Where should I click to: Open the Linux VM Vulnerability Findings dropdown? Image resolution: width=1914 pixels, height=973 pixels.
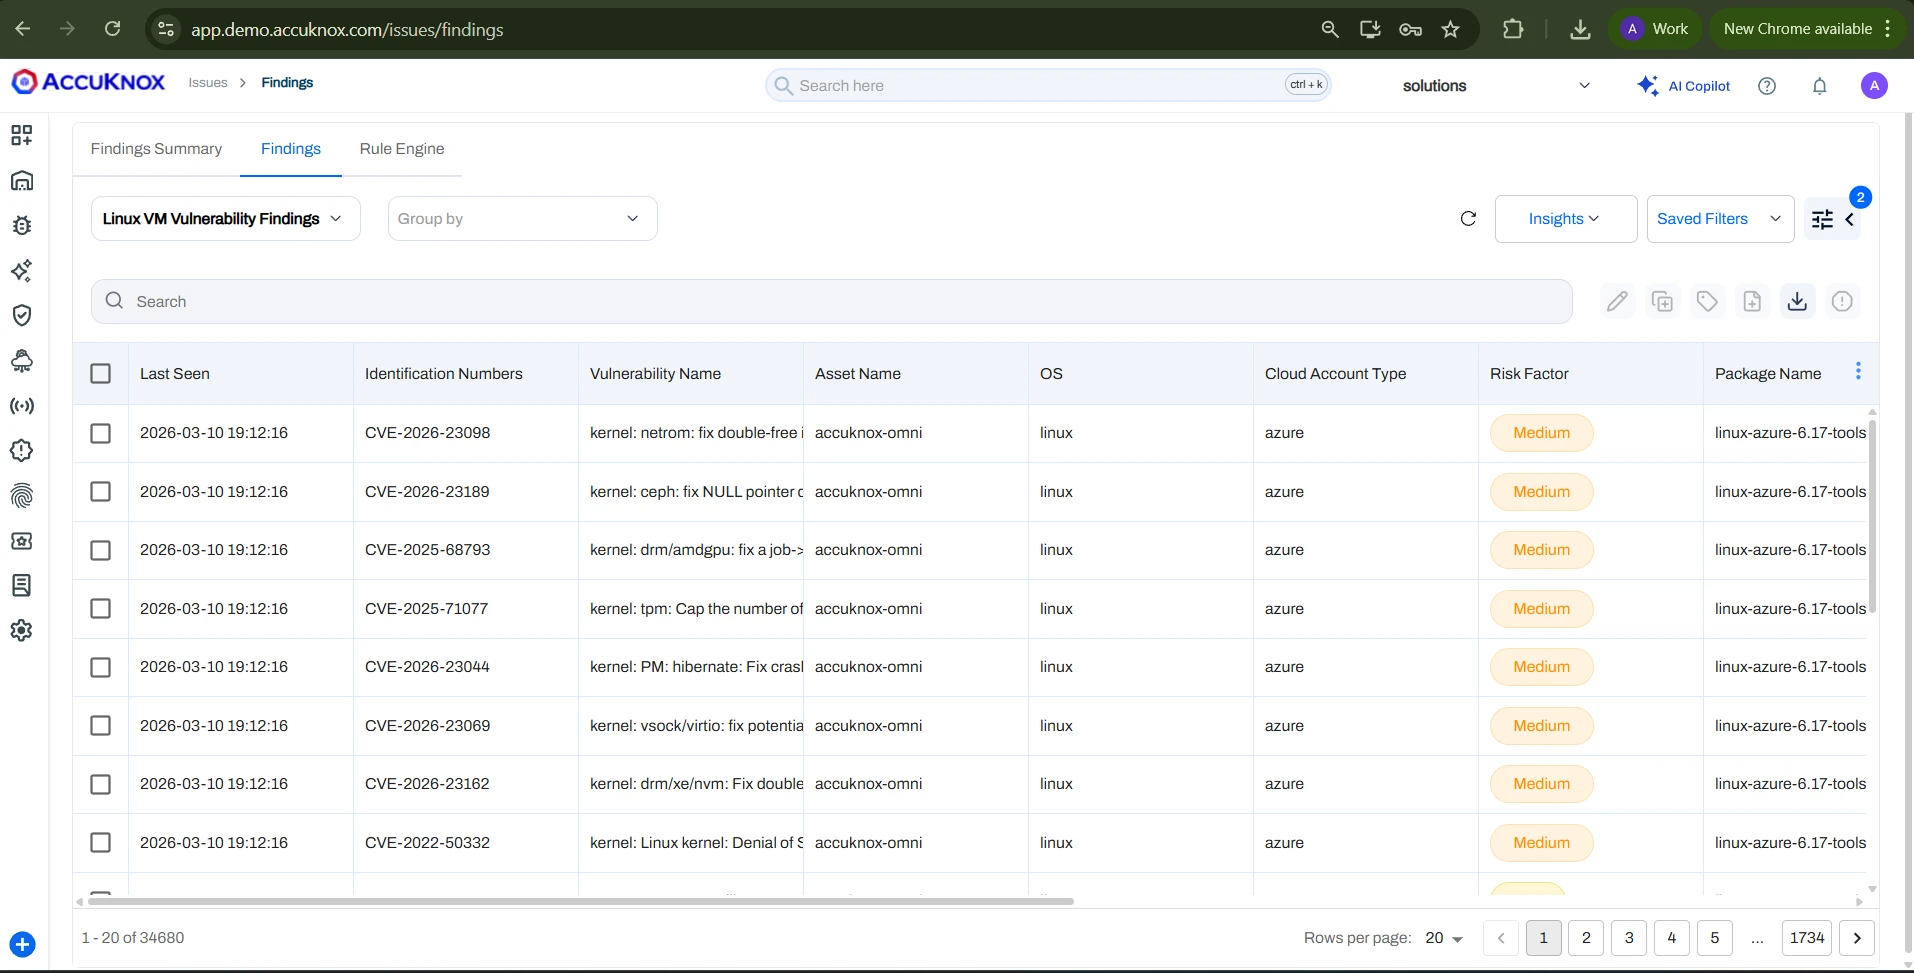coord(224,218)
